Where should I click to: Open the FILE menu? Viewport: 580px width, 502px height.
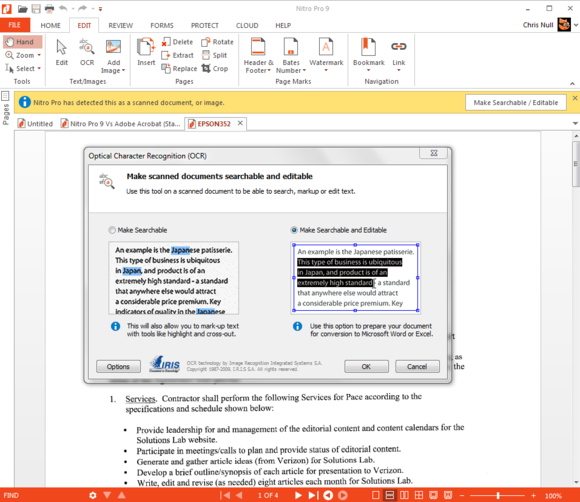click(15, 25)
